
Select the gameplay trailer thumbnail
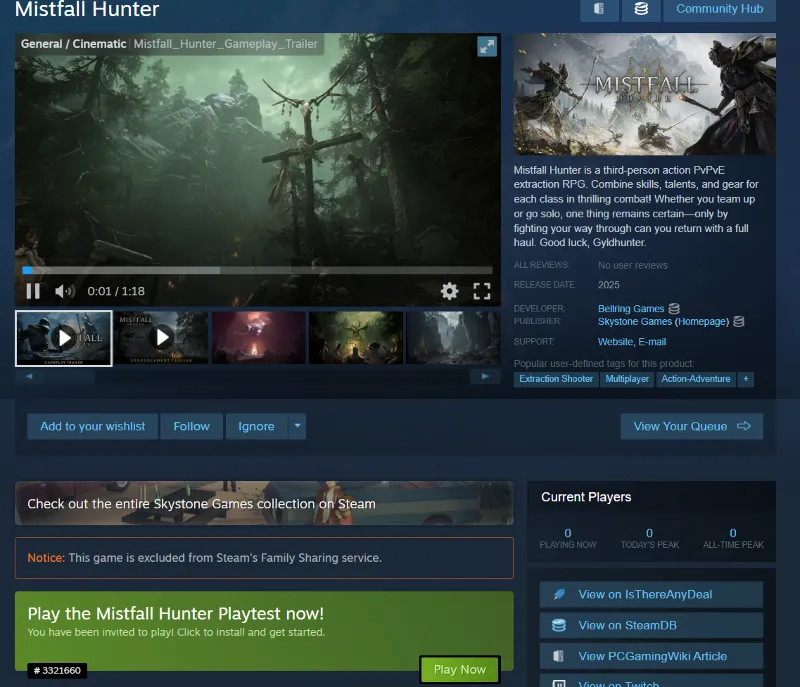pos(64,338)
